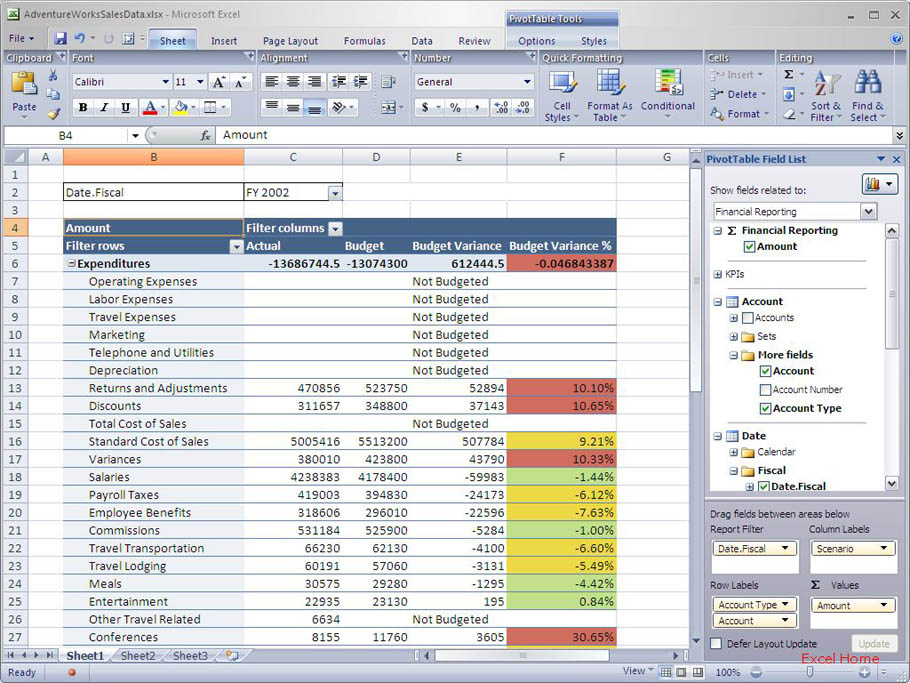Uncheck the Date.Fiscal field checkbox

click(x=763, y=486)
